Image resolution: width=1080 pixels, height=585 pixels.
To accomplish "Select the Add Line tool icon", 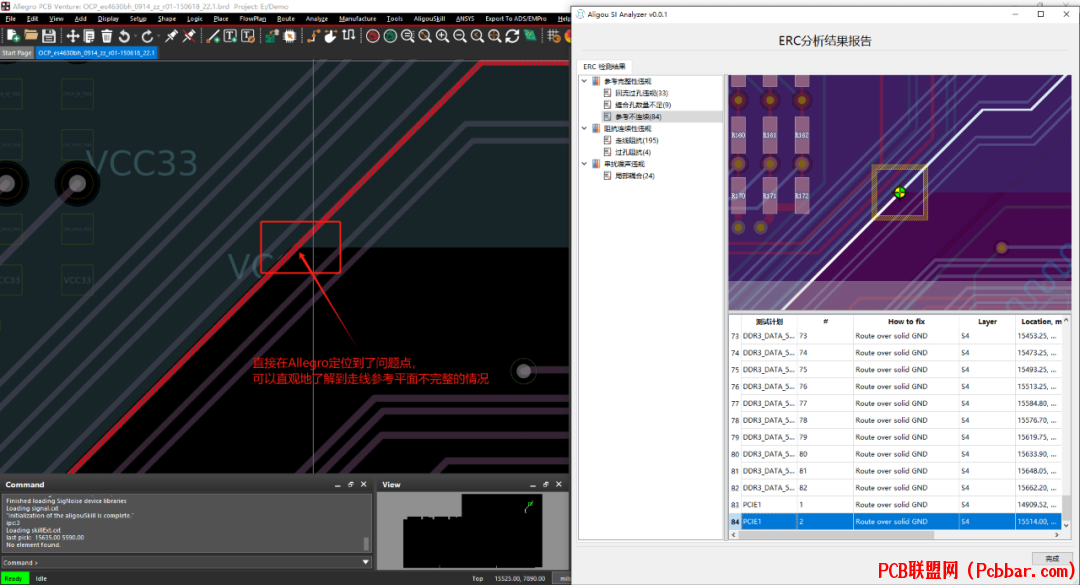I will tap(213, 36).
